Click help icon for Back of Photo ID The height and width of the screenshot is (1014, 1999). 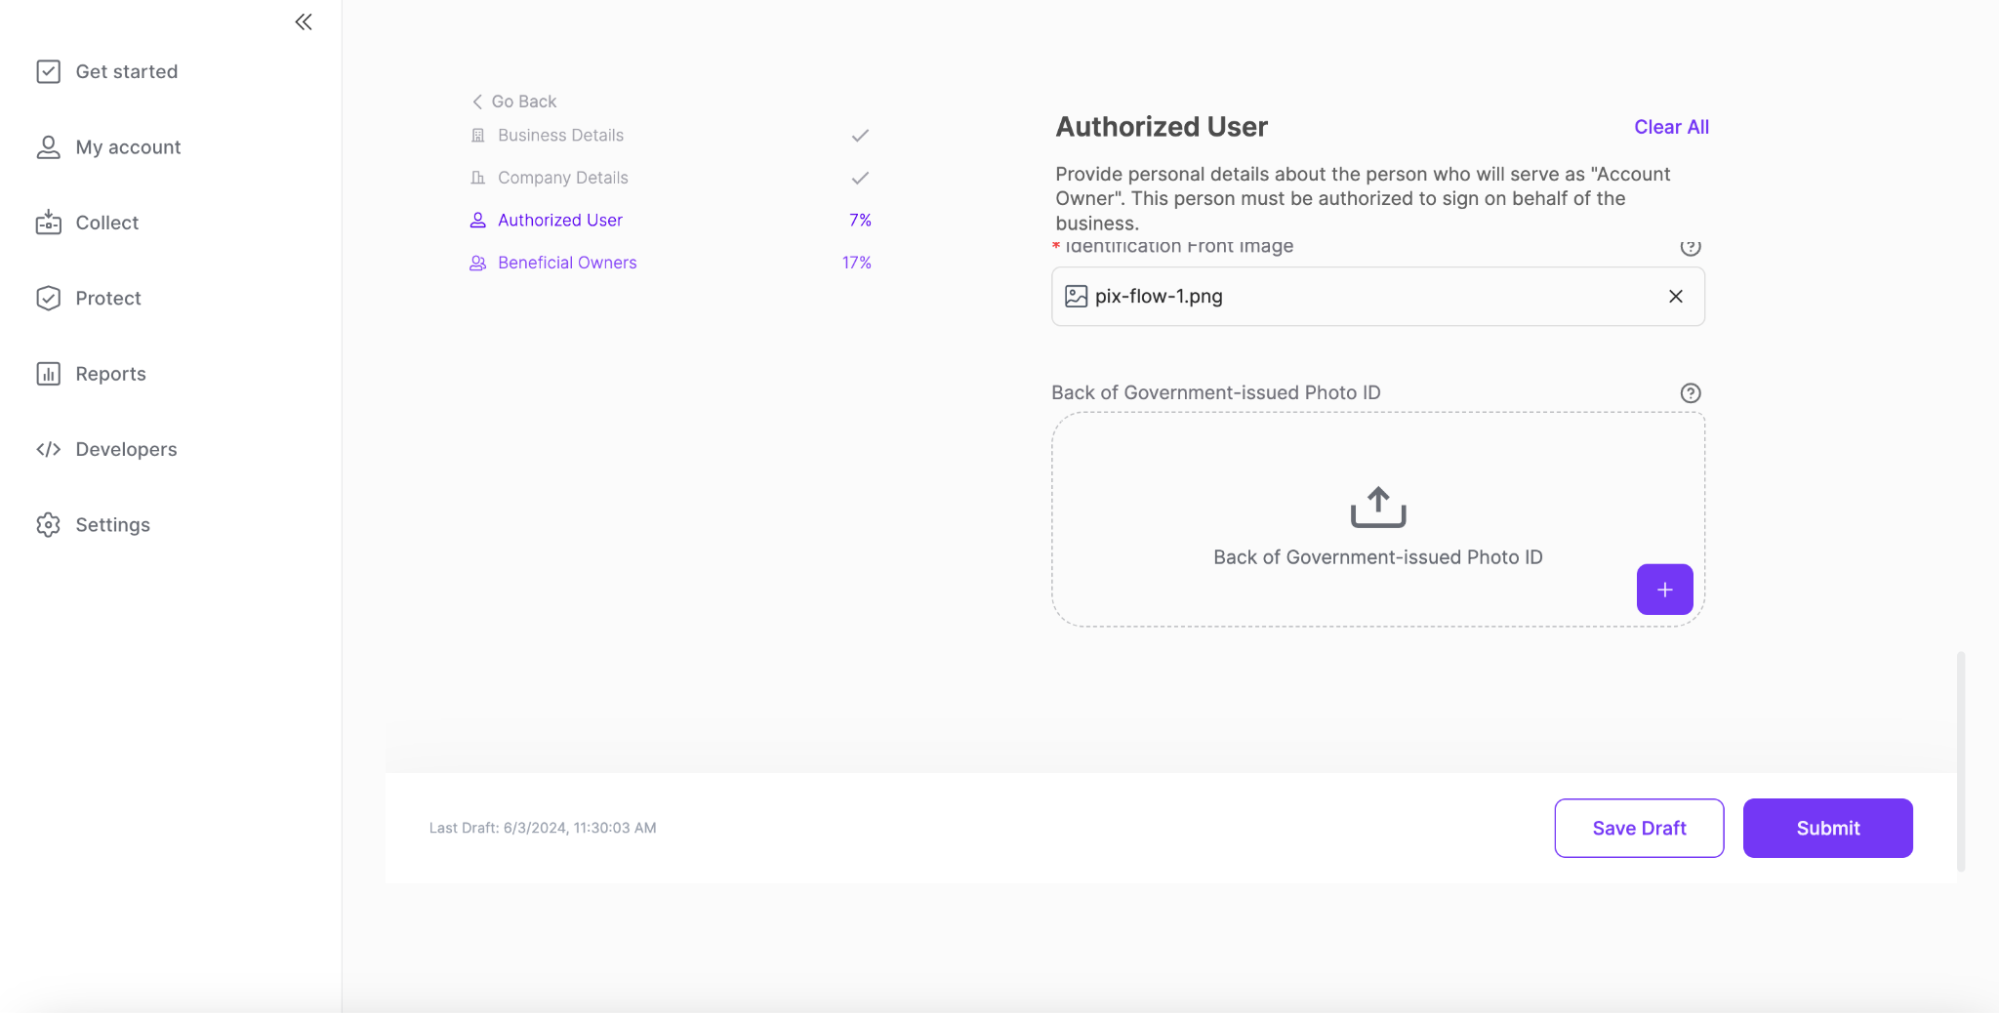pos(1689,393)
